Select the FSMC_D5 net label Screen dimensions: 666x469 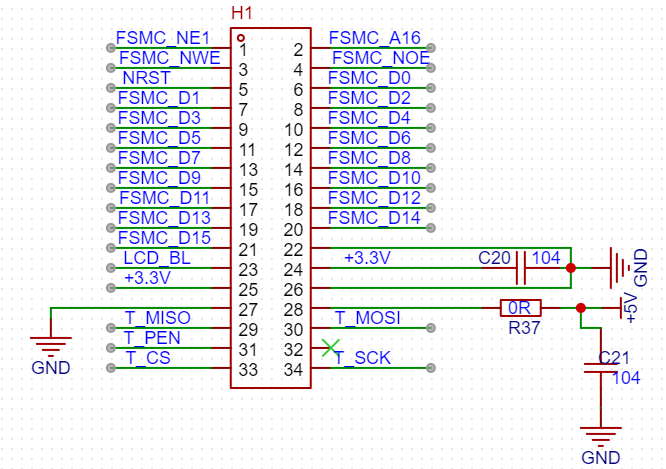click(159, 138)
